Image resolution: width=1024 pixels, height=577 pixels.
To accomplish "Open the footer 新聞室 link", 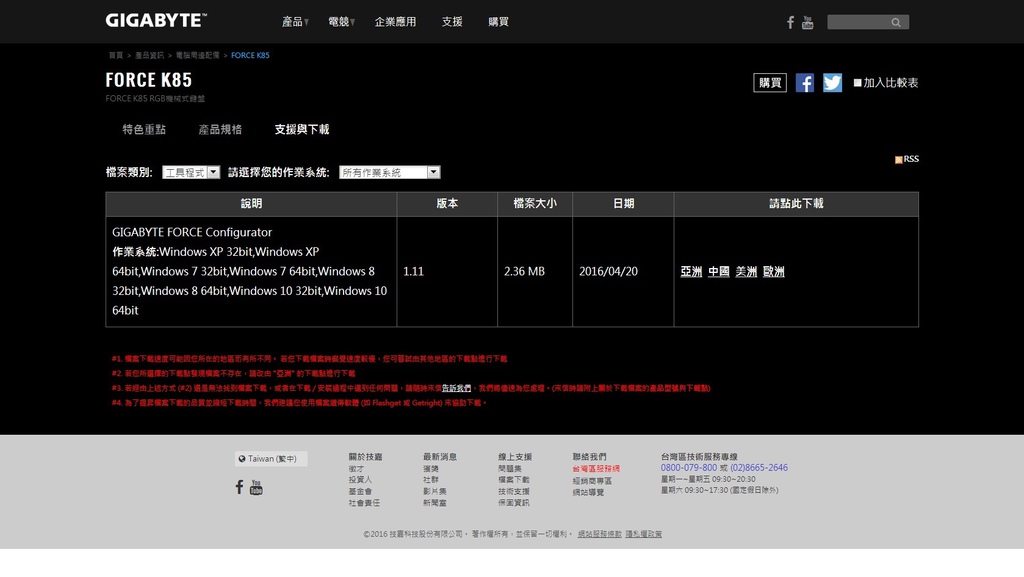I will tap(434, 503).
